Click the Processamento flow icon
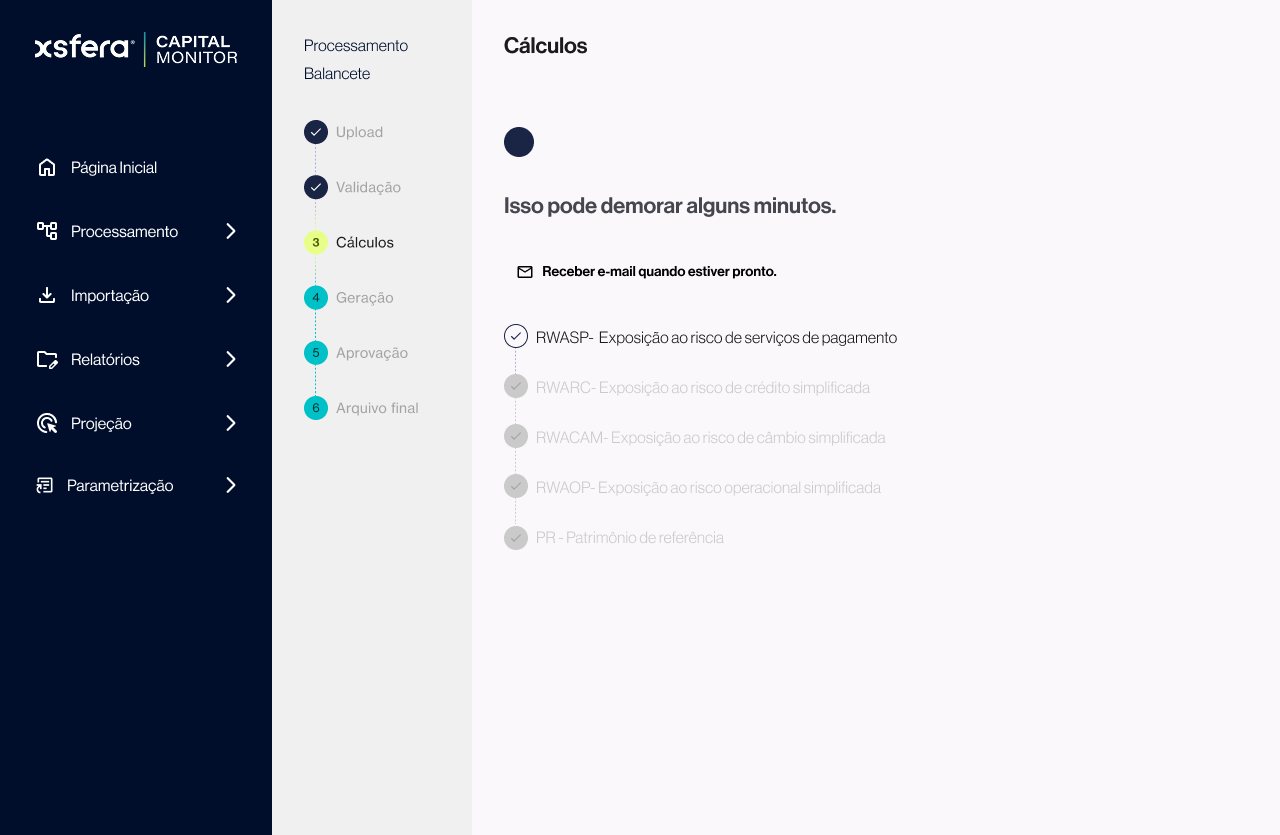 point(47,231)
